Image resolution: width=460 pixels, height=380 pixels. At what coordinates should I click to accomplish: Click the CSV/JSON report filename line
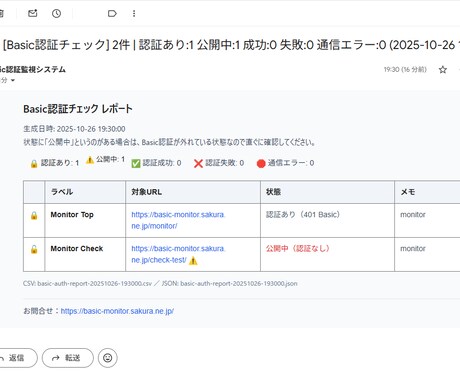[160, 284]
